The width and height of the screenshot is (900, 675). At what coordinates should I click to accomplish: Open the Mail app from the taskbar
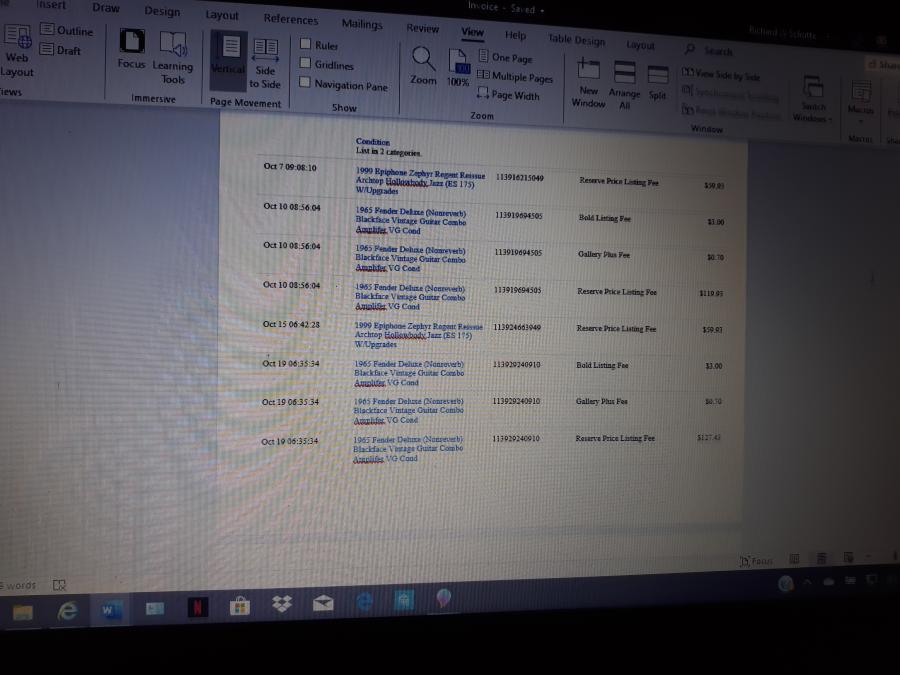323,603
